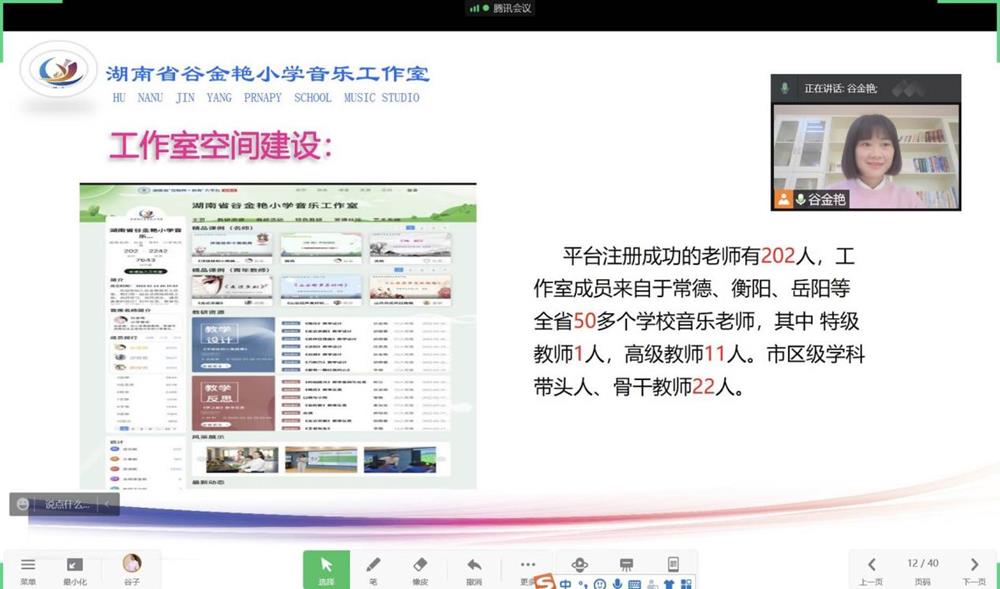Click the 最小化 minimize toolbar icon

(75, 566)
